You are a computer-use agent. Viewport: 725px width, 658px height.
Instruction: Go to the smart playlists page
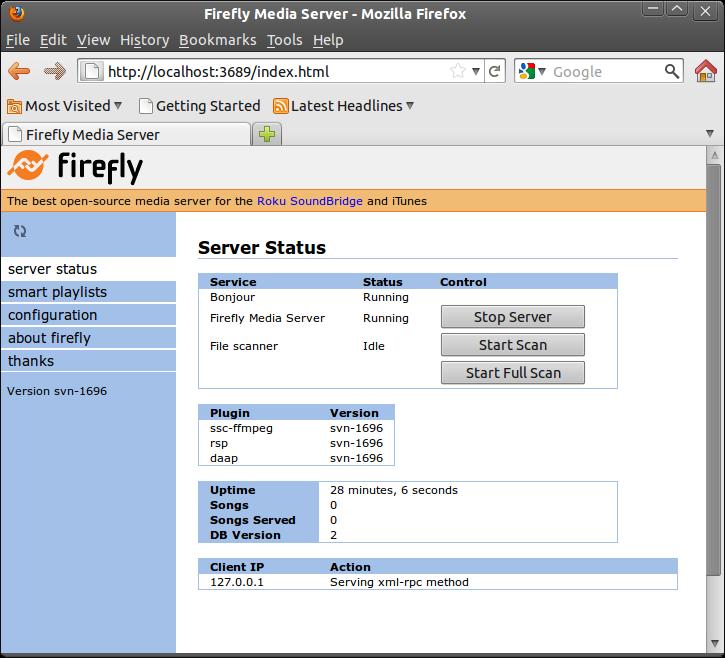tap(57, 292)
